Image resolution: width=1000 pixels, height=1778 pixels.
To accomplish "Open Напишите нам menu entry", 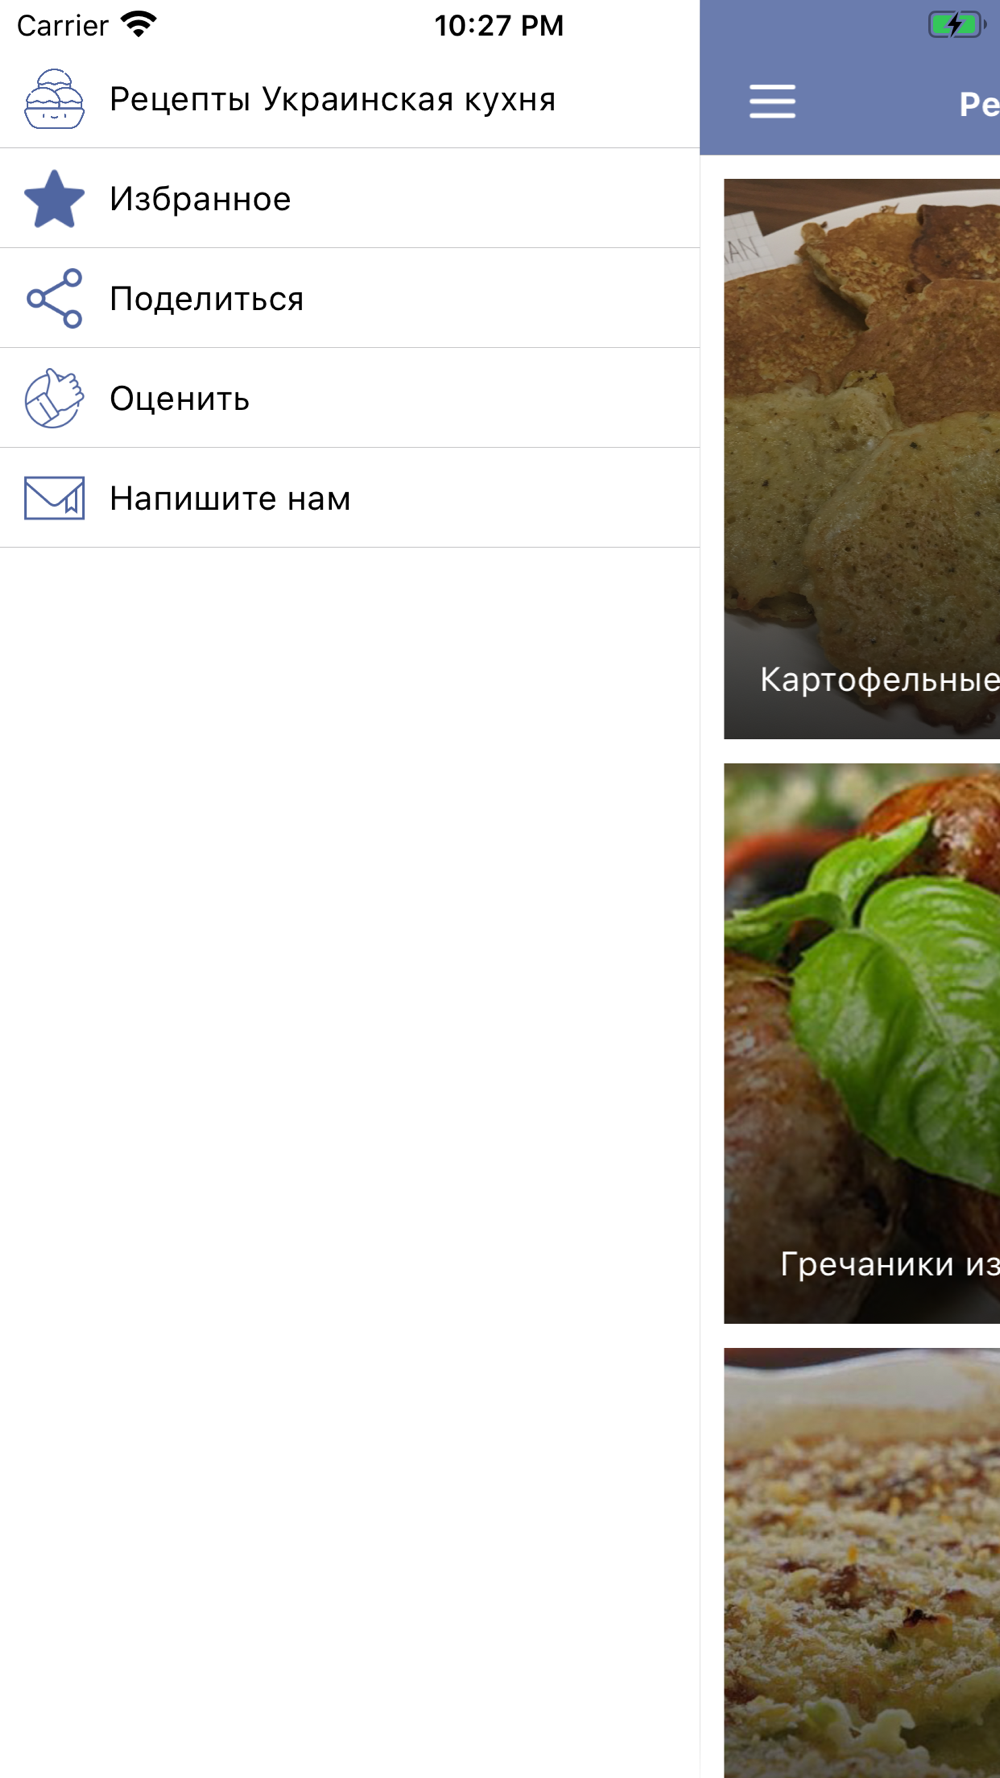I will tap(350, 498).
